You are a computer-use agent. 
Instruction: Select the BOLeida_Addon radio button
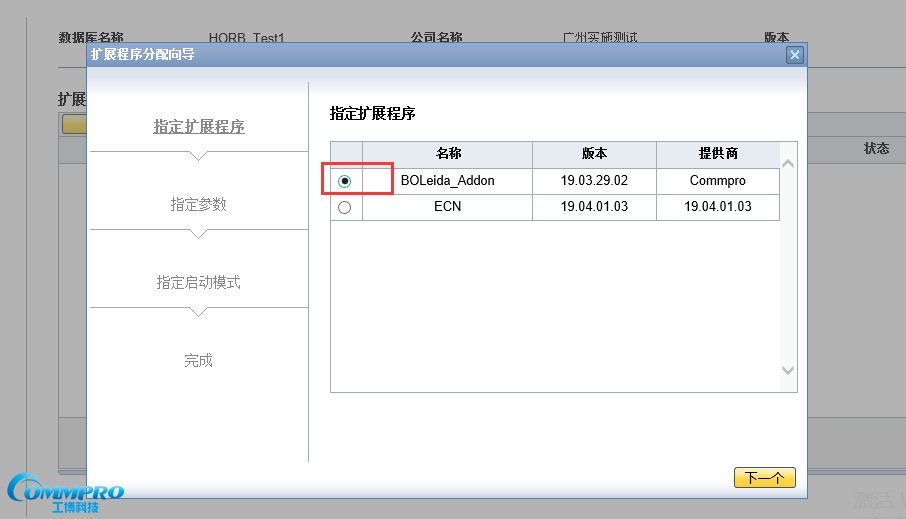(345, 181)
